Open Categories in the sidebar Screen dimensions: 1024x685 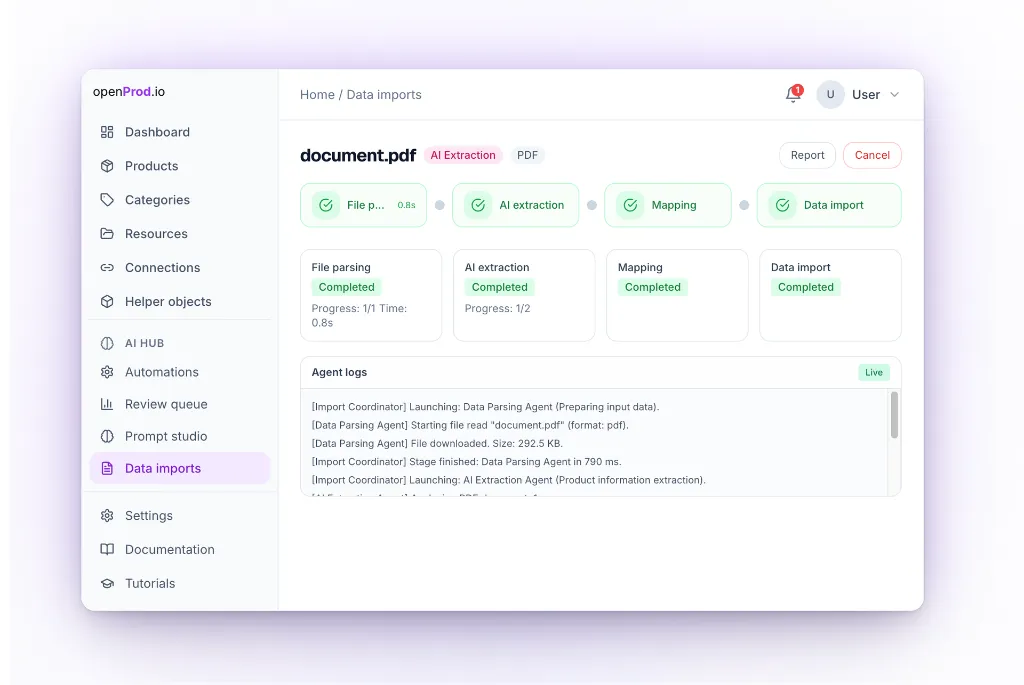point(180,200)
